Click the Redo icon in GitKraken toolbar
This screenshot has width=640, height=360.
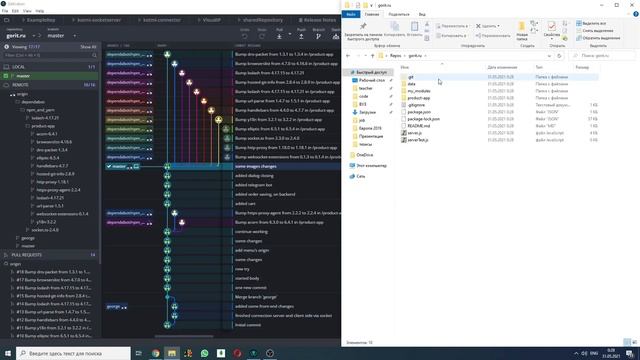pyautogui.click(x=262, y=36)
